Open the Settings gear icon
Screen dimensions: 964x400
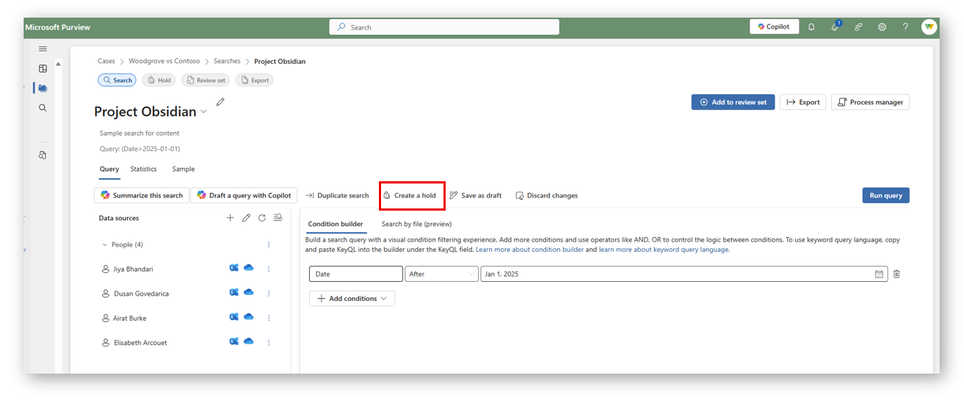(x=882, y=27)
